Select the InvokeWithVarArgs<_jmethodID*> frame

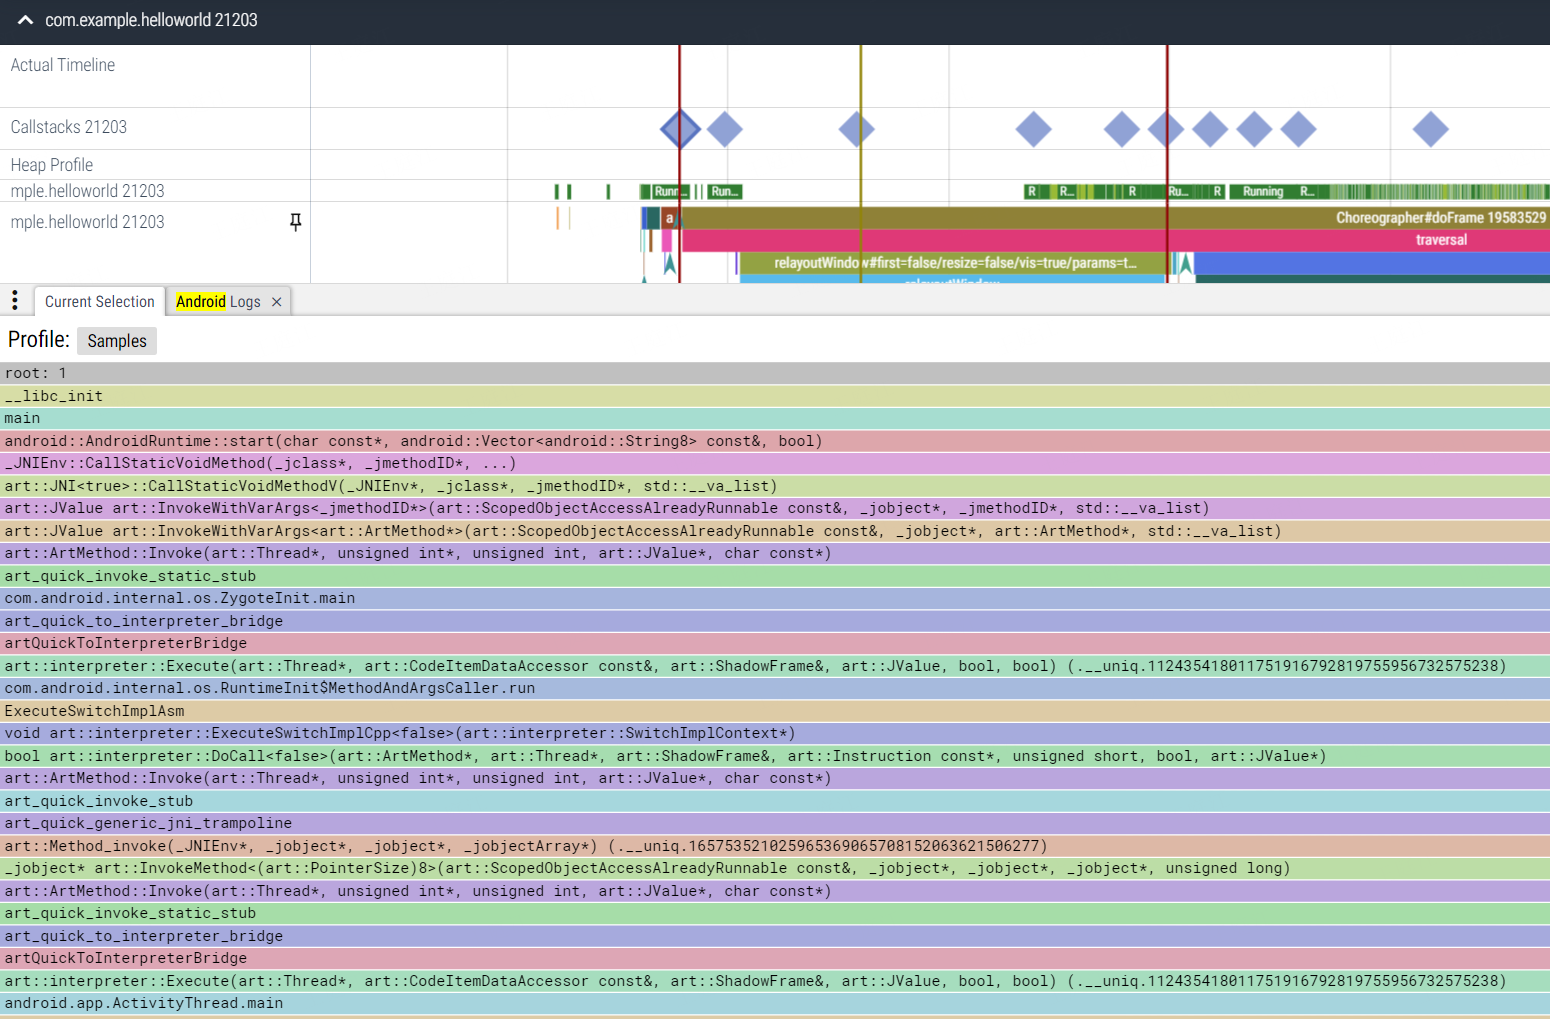(775, 508)
